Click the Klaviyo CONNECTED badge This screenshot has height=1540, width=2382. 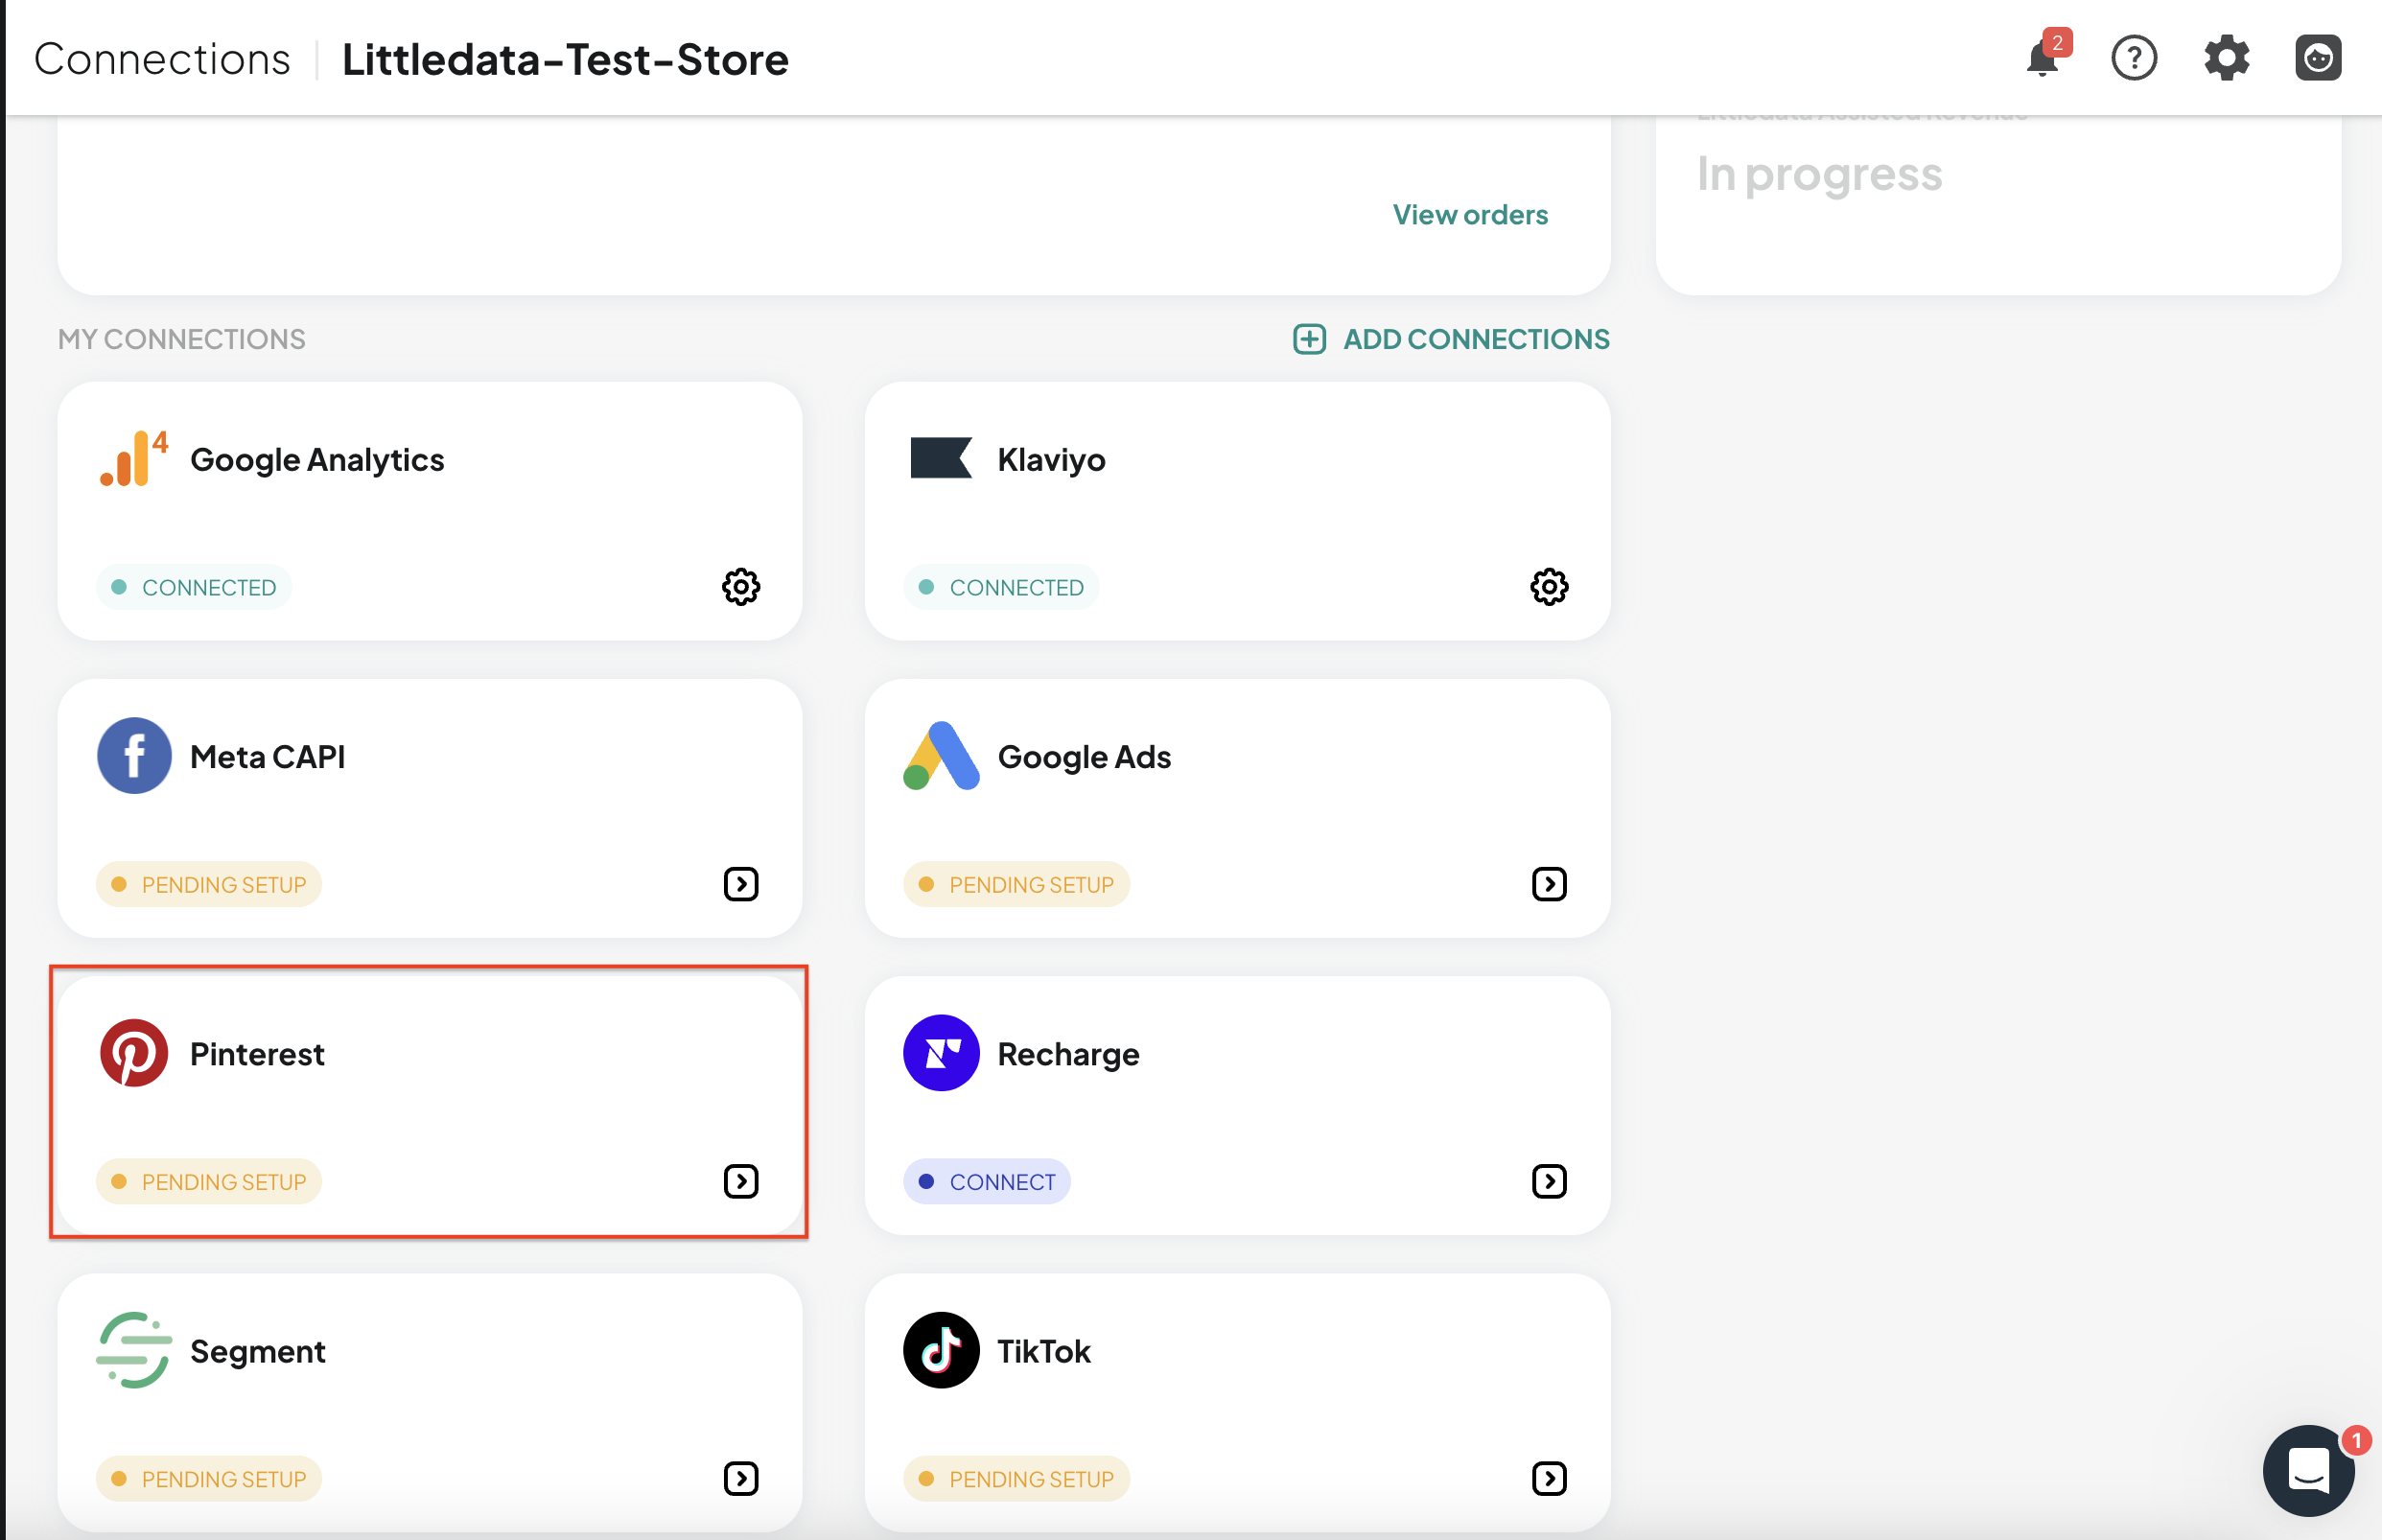[x=1001, y=587]
